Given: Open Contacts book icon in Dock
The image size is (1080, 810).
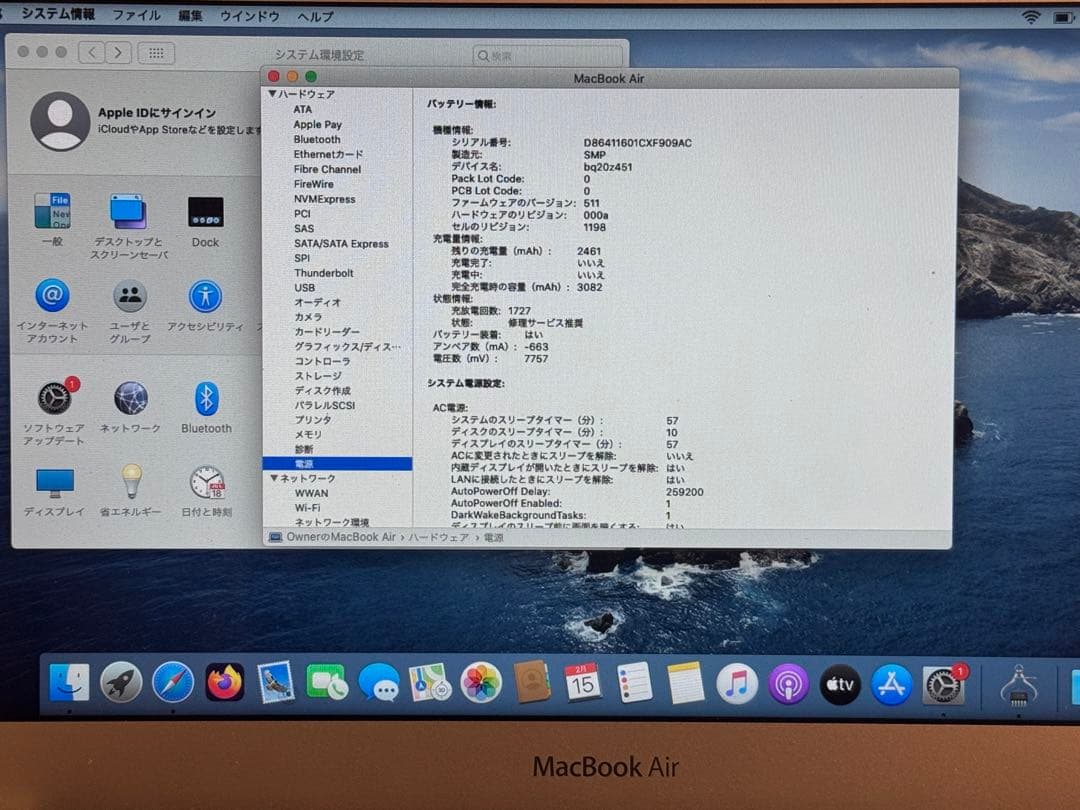Looking at the screenshot, I should click(532, 683).
